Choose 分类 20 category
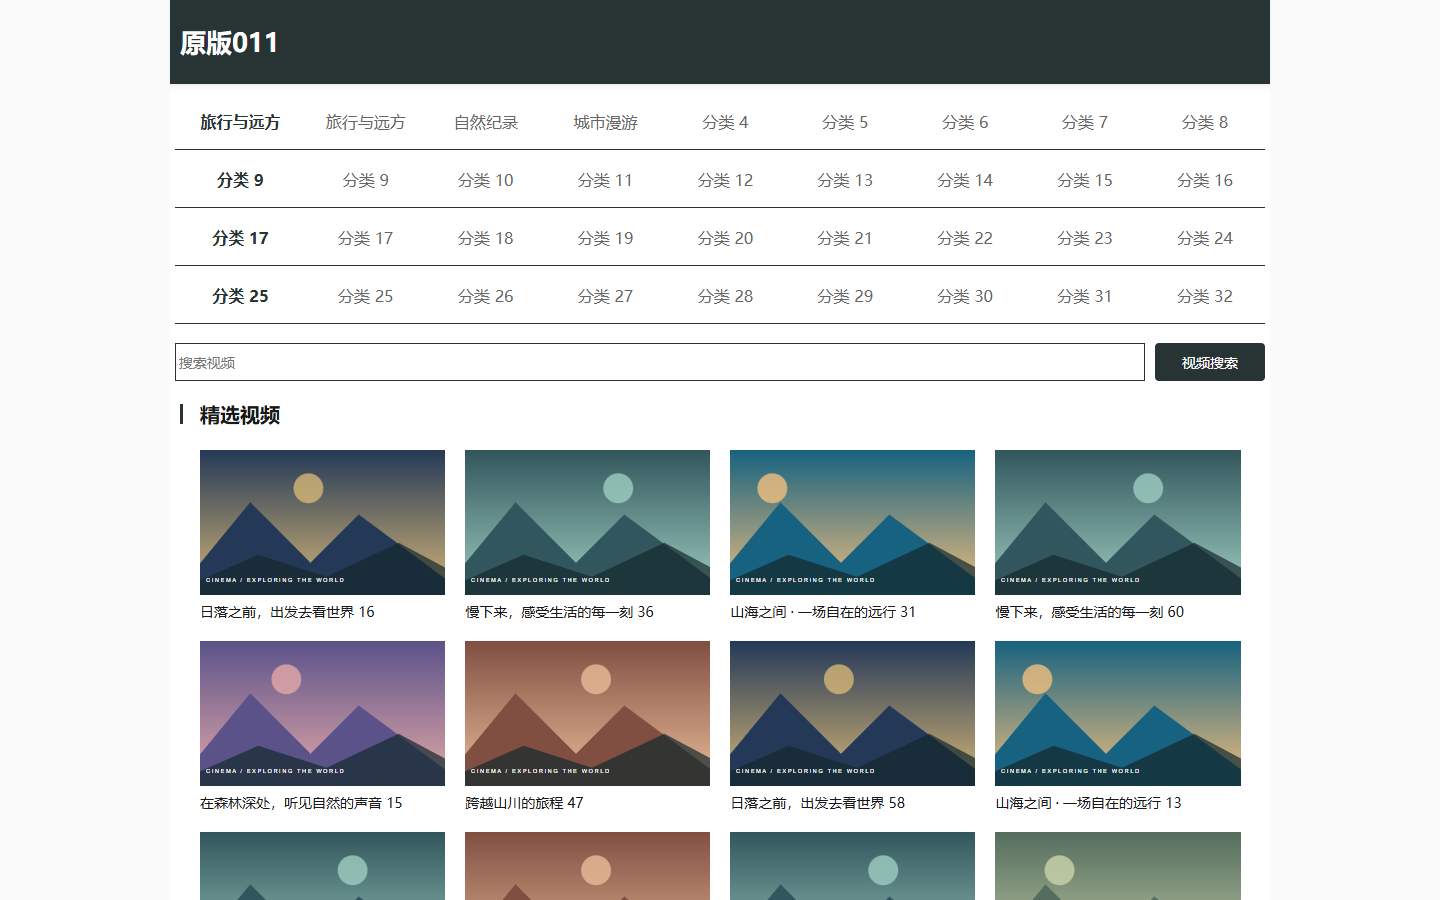The height and width of the screenshot is (900, 1440). (x=725, y=238)
